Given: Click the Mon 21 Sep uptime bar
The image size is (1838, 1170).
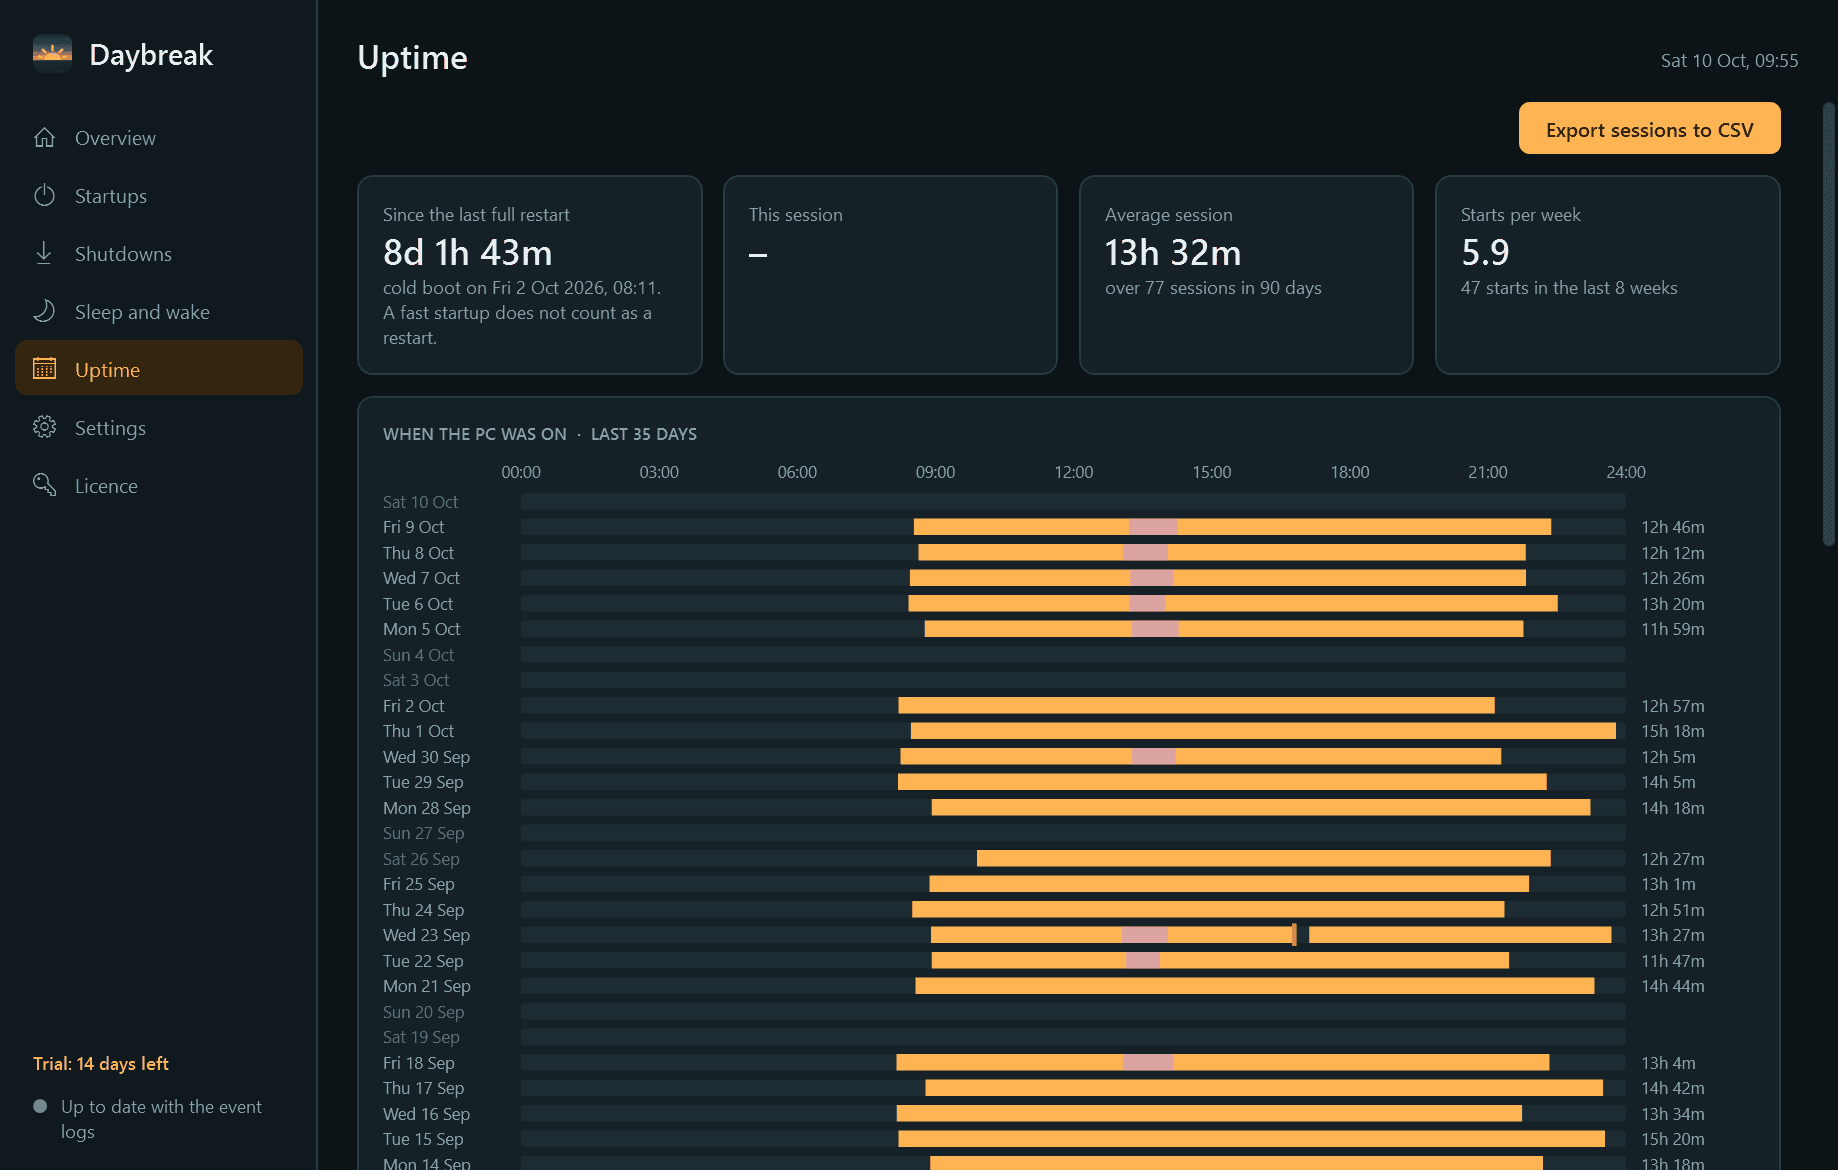Looking at the screenshot, I should pos(1255,986).
